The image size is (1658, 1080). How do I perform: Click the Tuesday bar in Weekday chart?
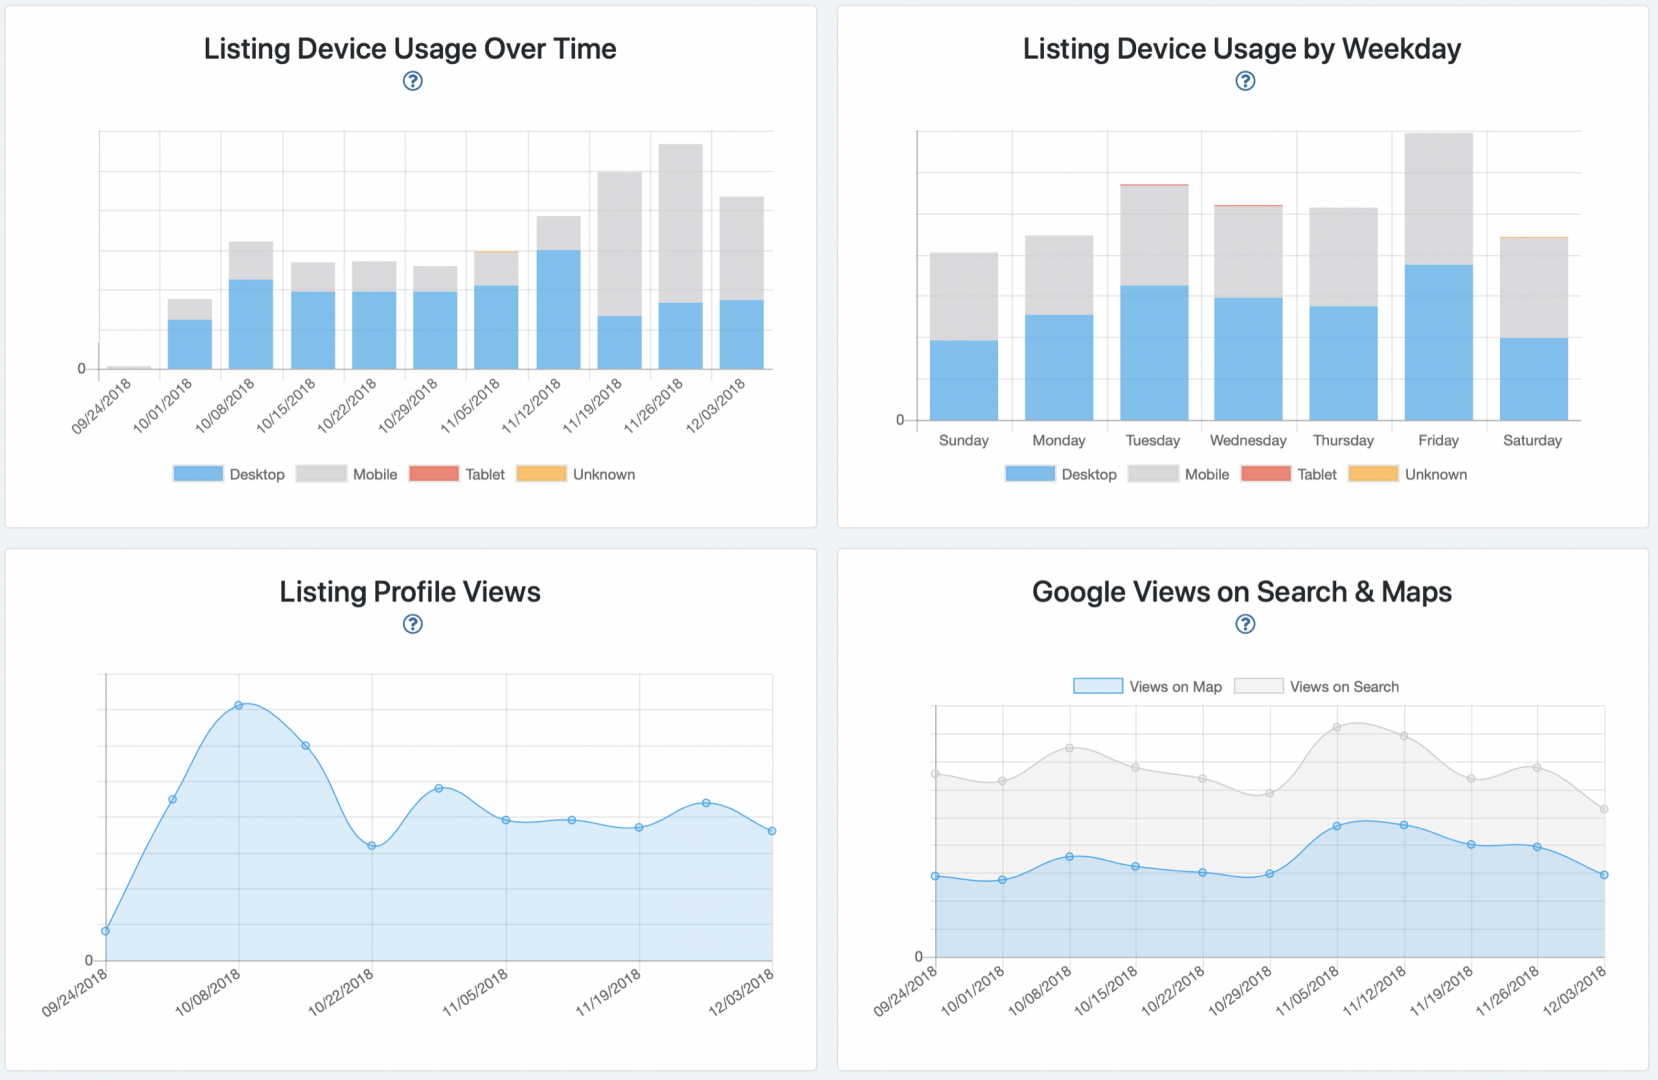1154,302
